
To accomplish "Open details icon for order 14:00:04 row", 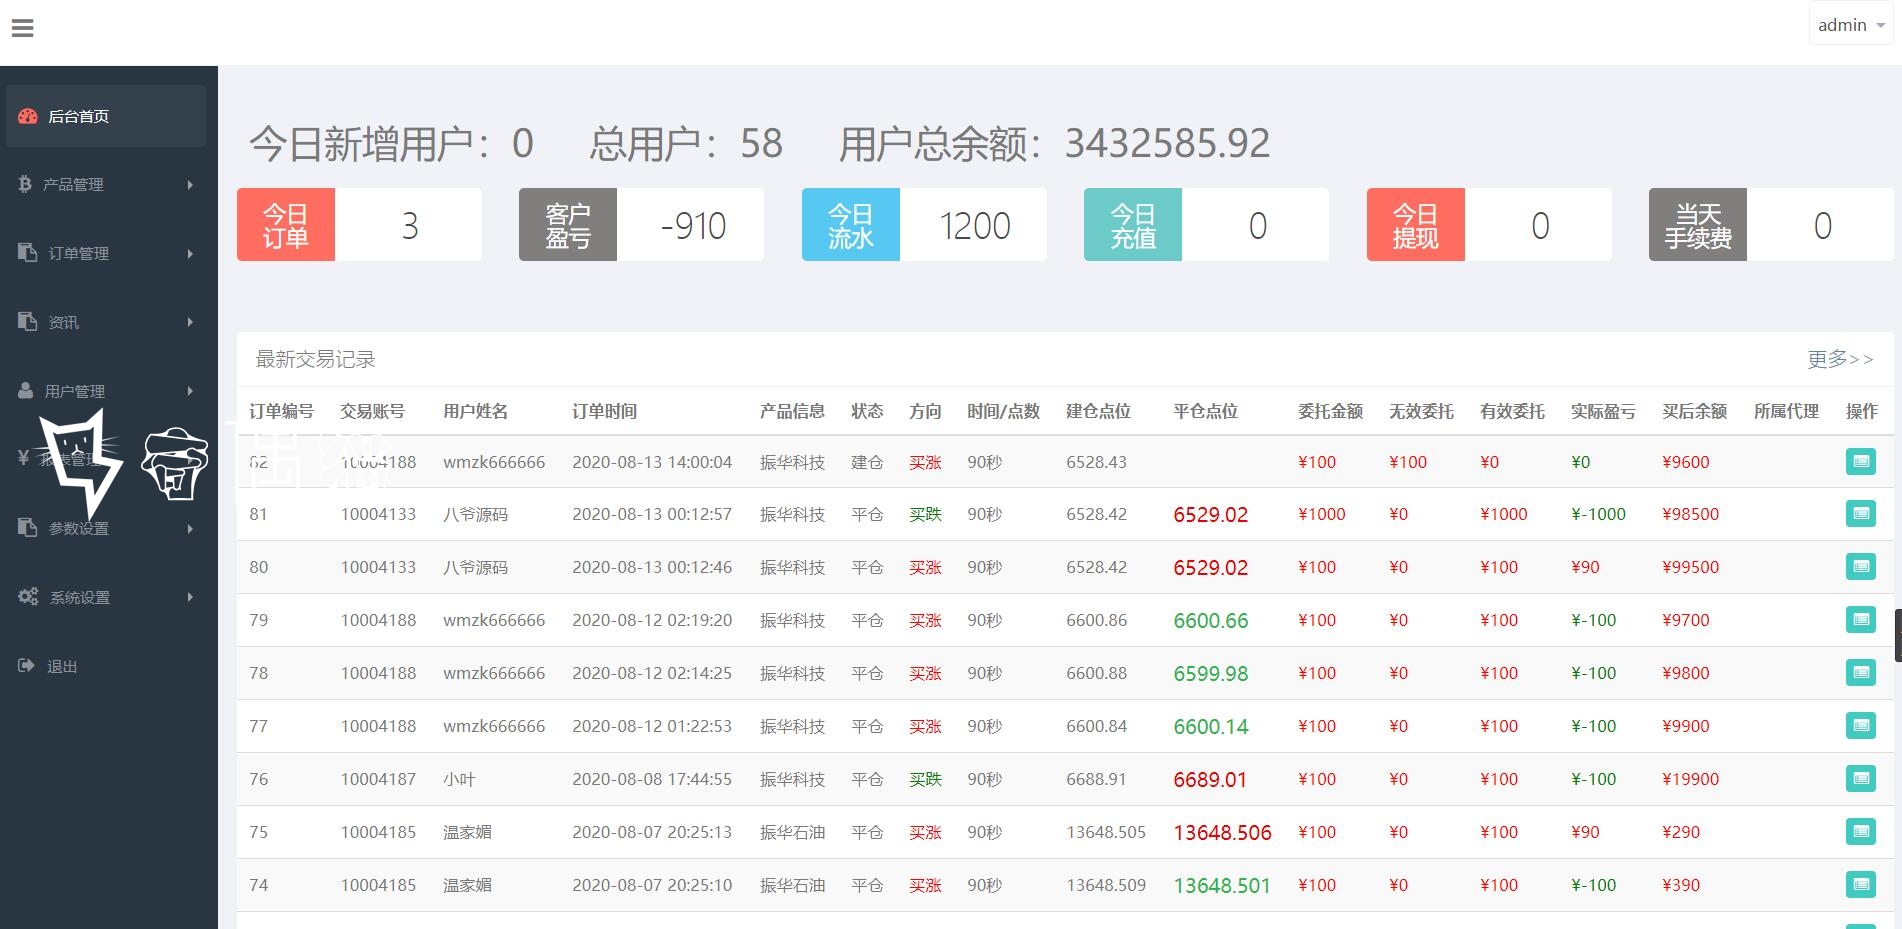I will tap(1861, 461).
